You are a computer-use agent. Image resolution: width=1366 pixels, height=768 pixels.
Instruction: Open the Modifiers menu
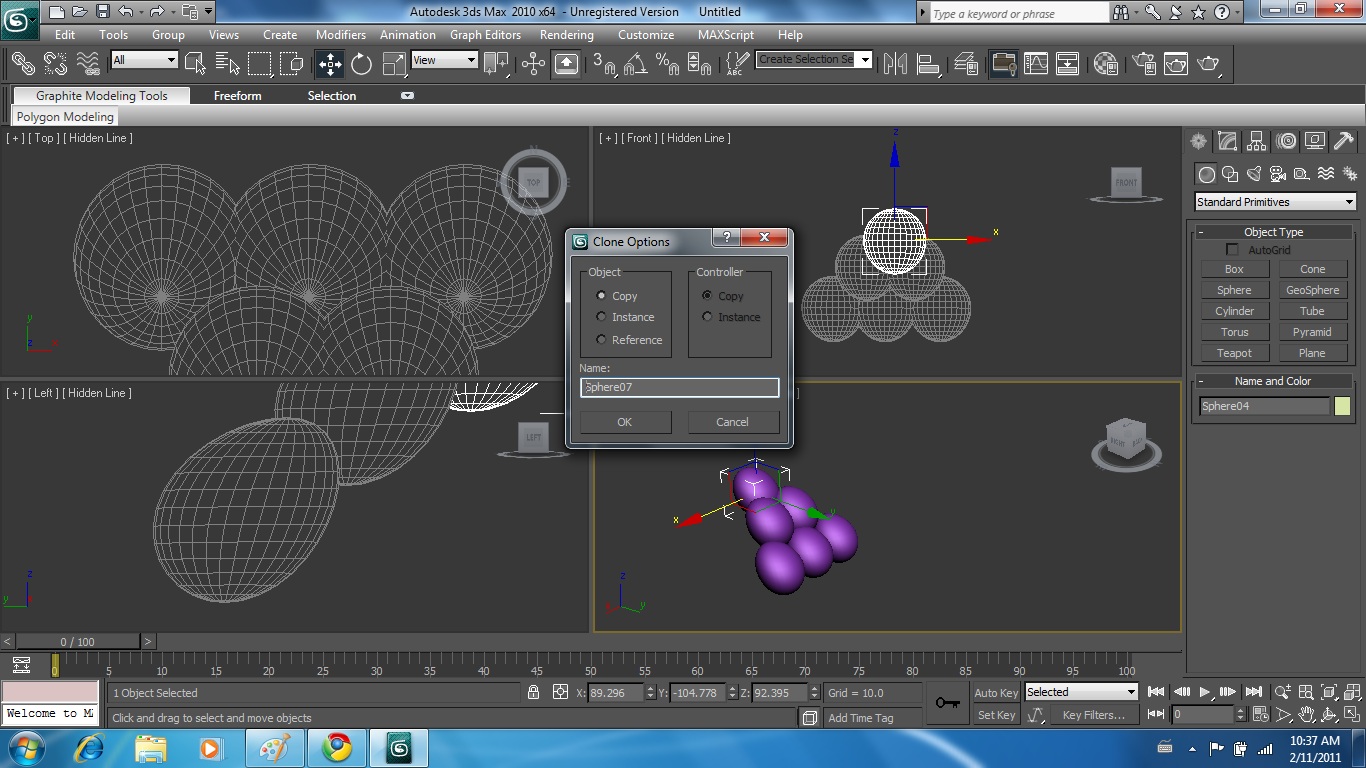(340, 34)
